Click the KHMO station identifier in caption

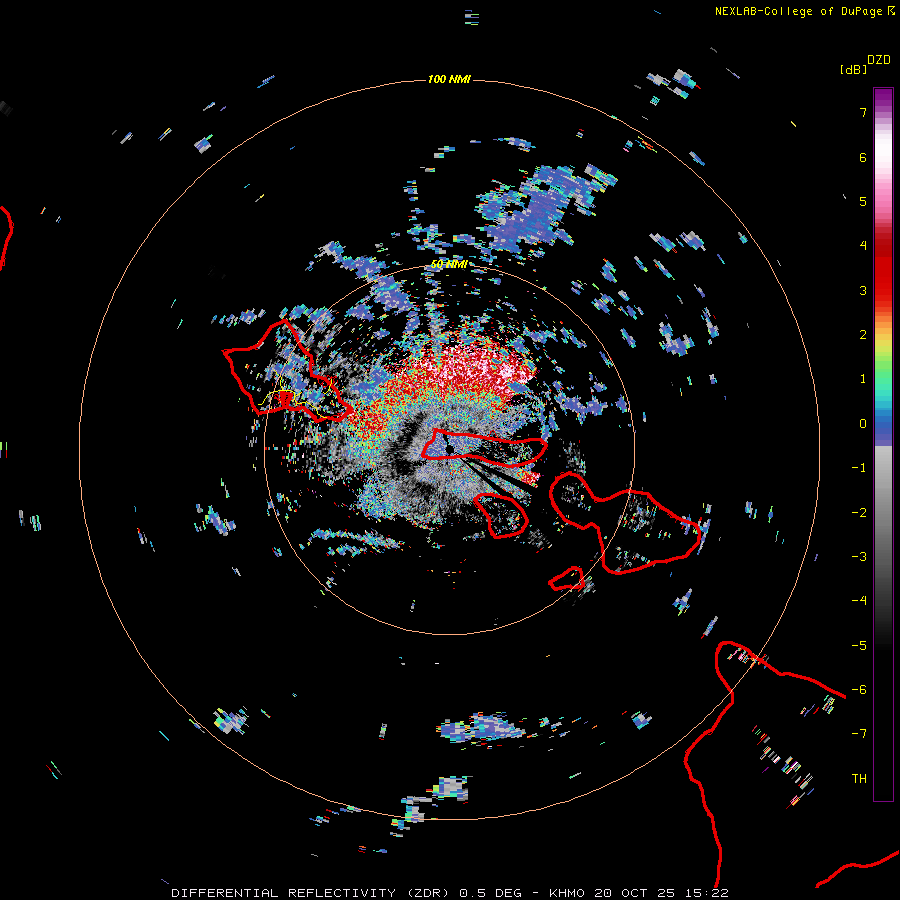(567, 893)
